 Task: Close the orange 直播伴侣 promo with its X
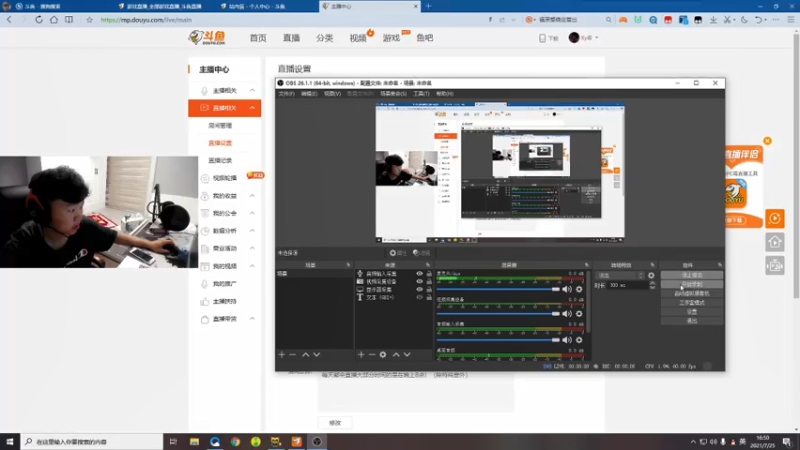pyautogui.click(x=767, y=141)
